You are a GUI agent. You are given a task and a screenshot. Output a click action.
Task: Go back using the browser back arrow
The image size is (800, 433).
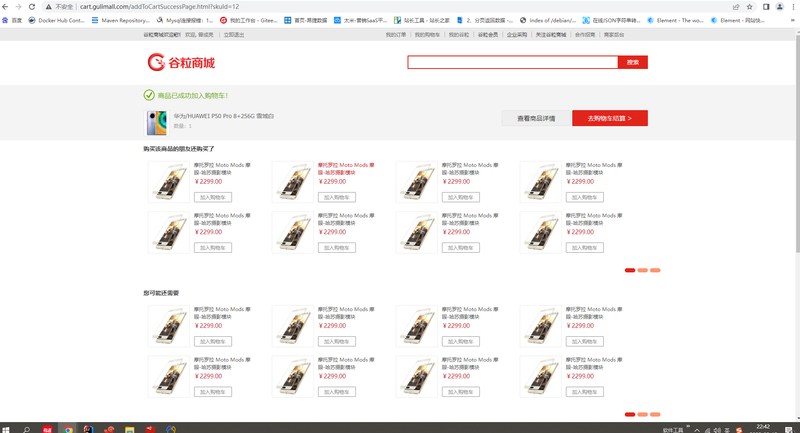point(5,7)
